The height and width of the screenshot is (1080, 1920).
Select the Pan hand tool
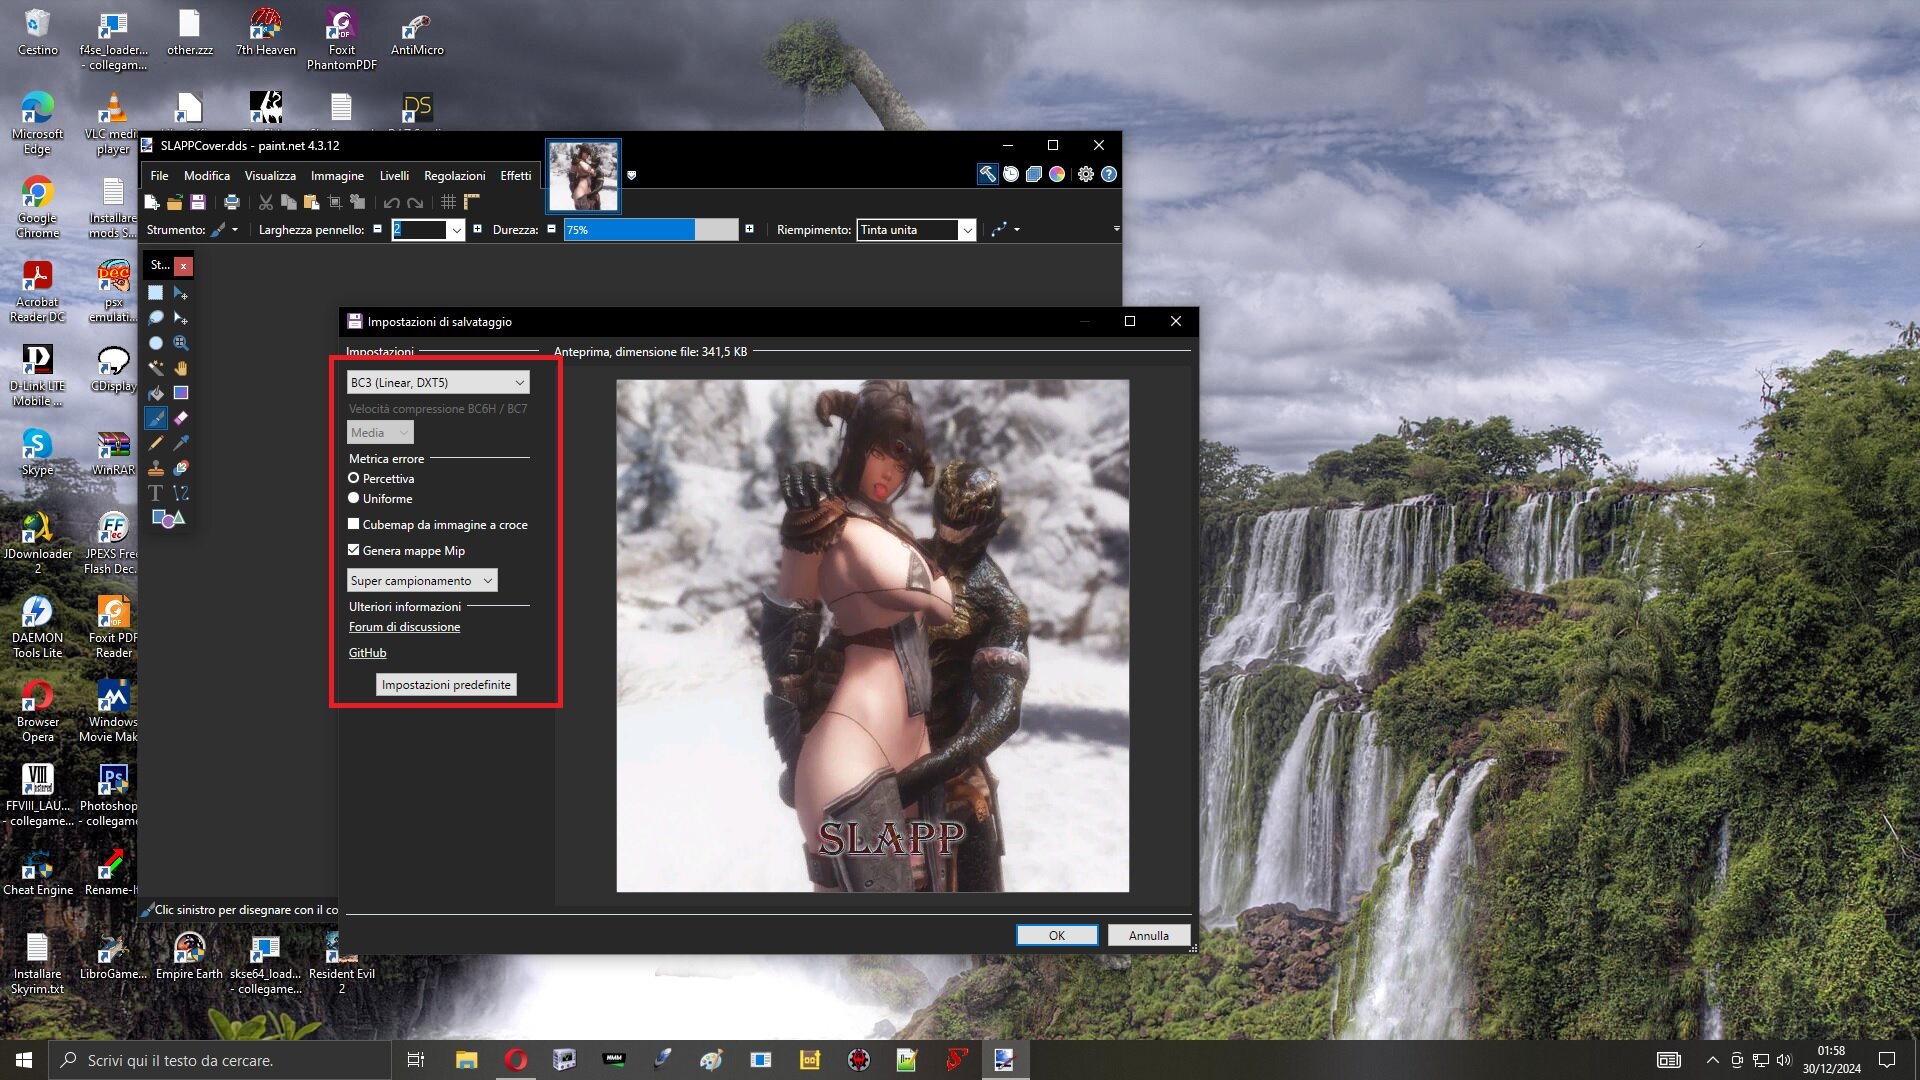pos(180,368)
